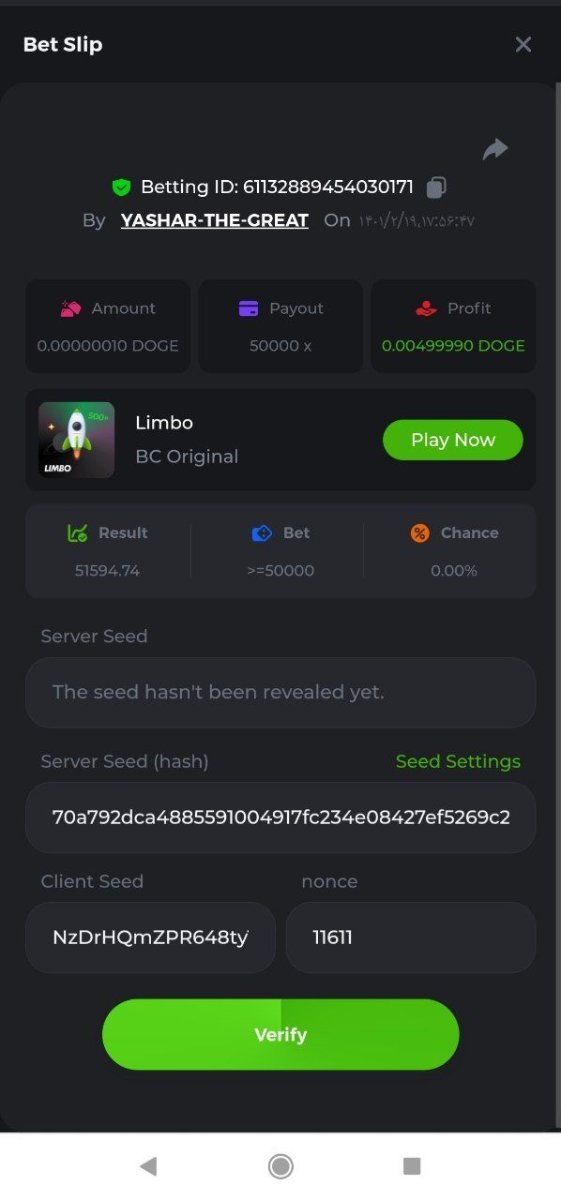The width and height of the screenshot is (561, 1200).
Task: Tap the blue Bet tag icon
Action: click(x=262, y=533)
